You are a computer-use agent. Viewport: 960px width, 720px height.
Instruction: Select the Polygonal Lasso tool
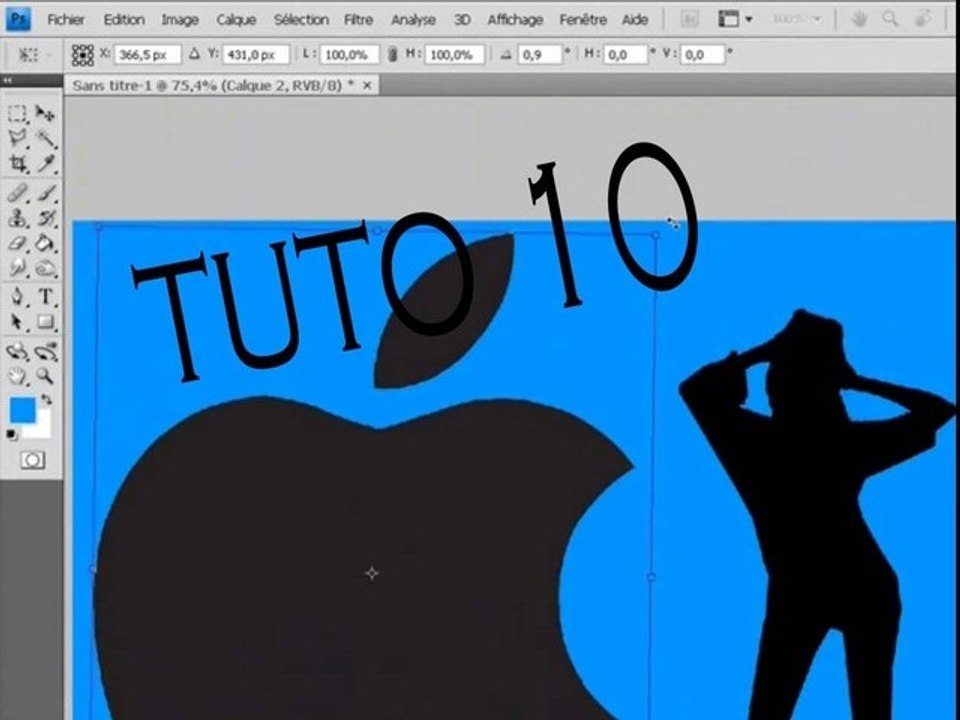[17, 138]
